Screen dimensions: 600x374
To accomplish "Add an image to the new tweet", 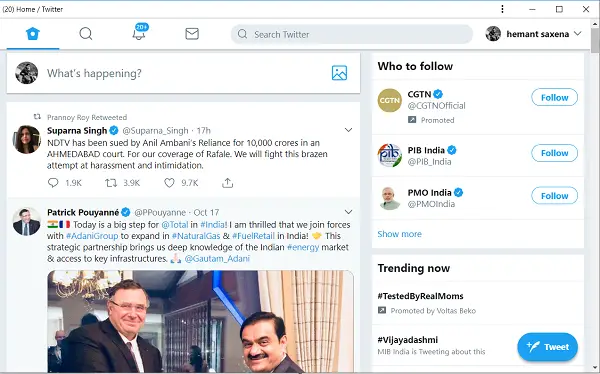I will pos(339,73).
